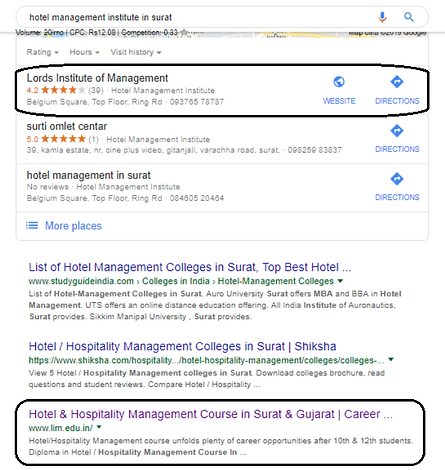Click the WEBSITE label for Lords Institute
Screen dimensions: 445x470
pyautogui.click(x=339, y=101)
